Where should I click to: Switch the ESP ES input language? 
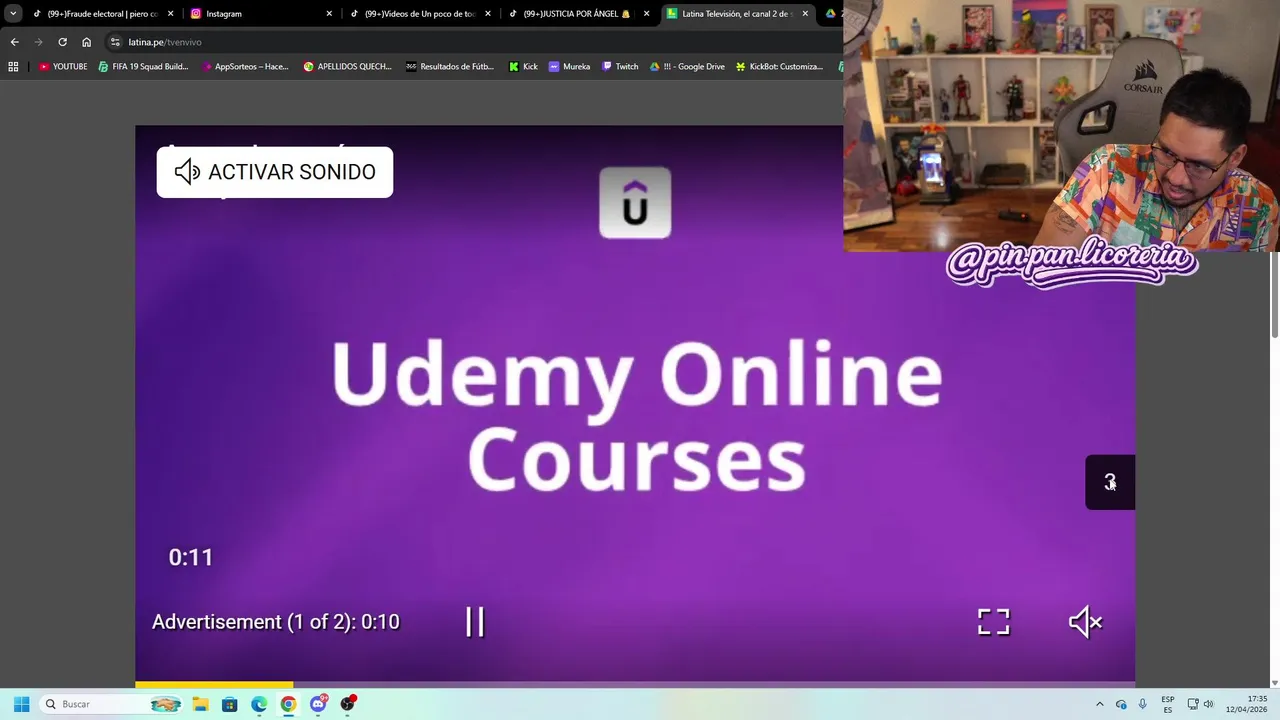pyautogui.click(x=1168, y=704)
